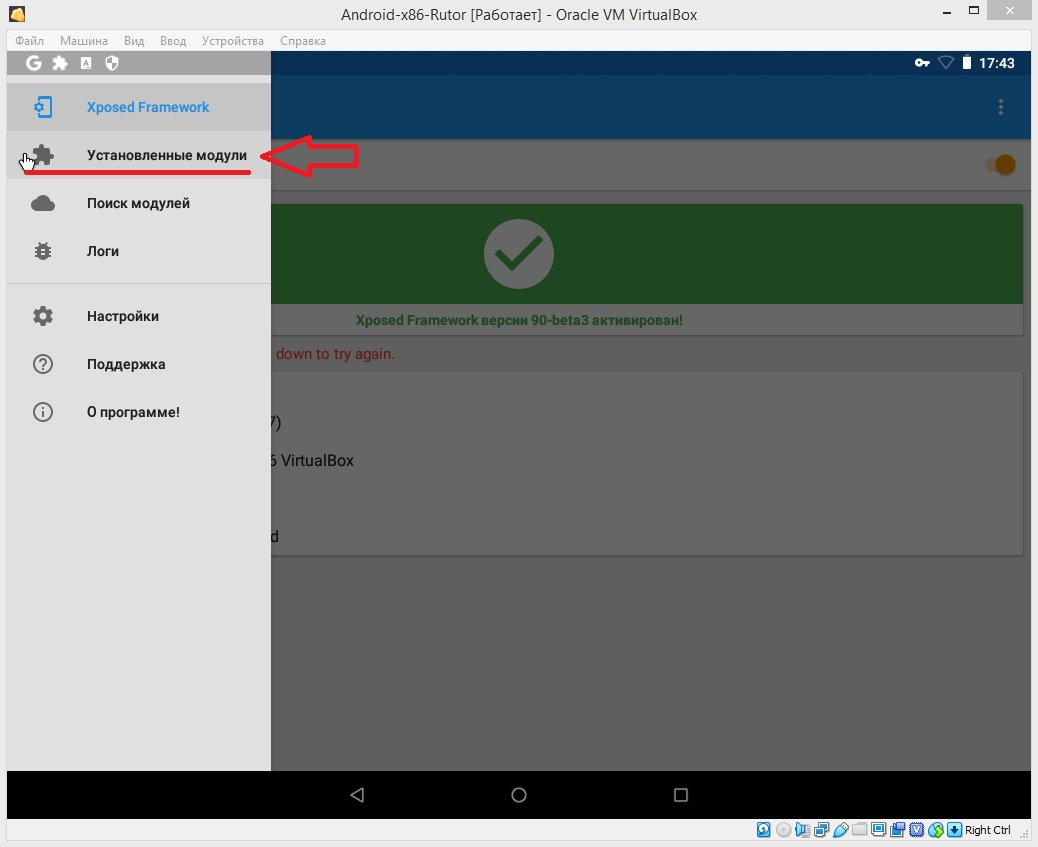Screen dimensions: 1038x847
Task: Open the Файл menu in VirtualBox
Action: coord(30,41)
